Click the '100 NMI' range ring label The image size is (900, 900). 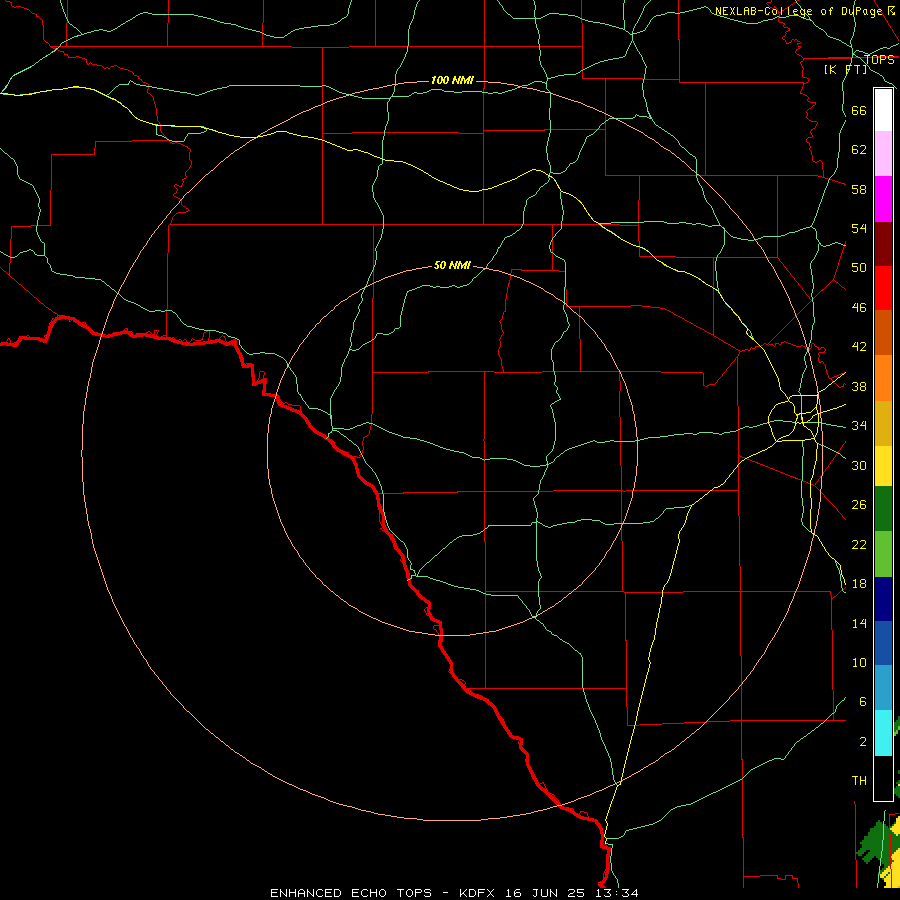coord(452,80)
